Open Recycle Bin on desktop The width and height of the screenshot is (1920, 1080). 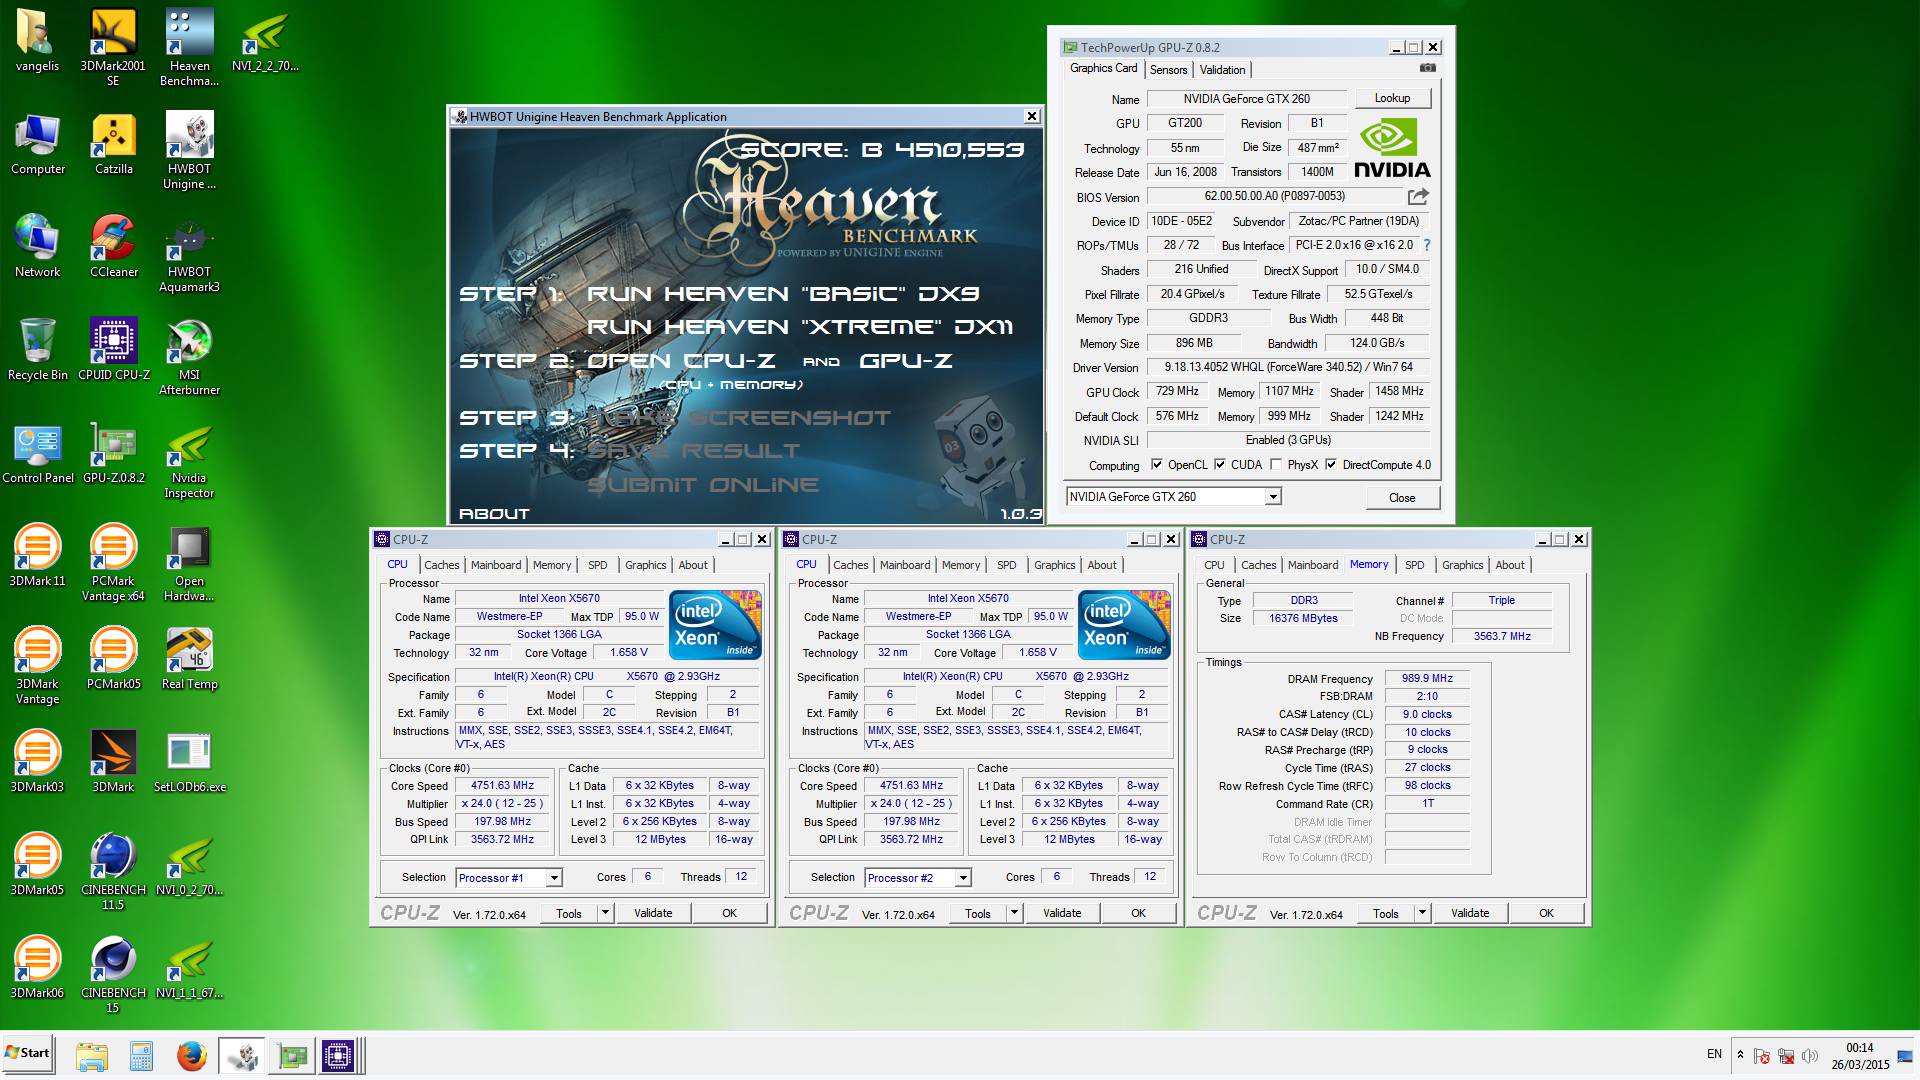37,350
